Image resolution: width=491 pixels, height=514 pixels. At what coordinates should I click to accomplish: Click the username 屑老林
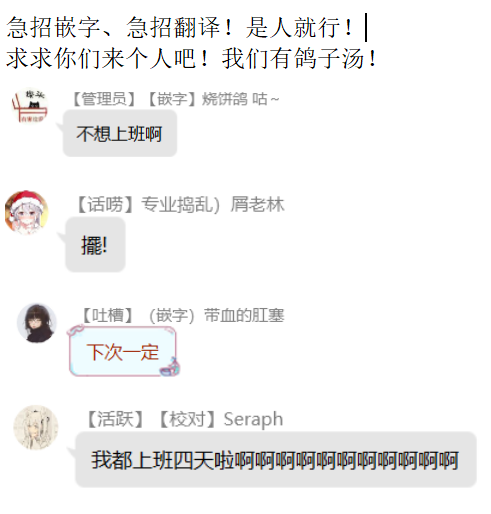[257, 204]
